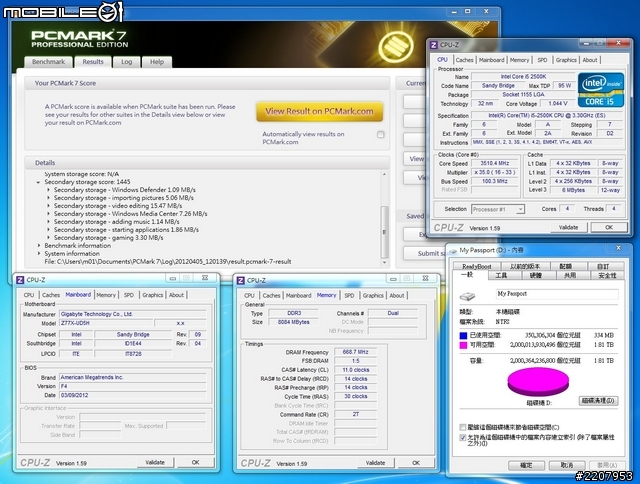Enable compress this drive checkbox
This screenshot has width=640, height=484.
tap(462, 427)
